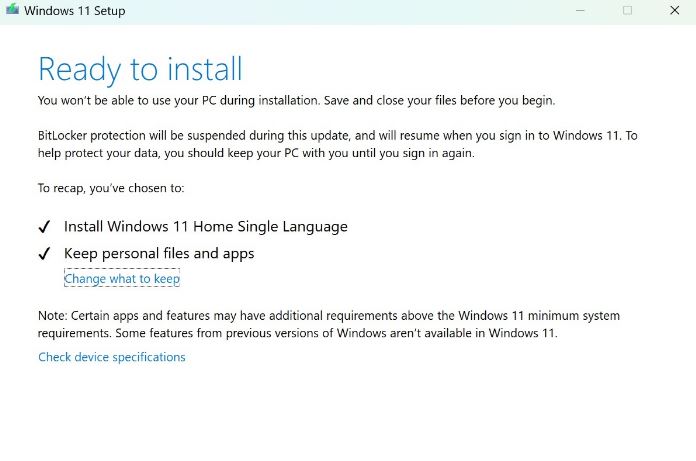The height and width of the screenshot is (461, 696).
Task: Click the checkmark beside Install Windows 11 Home
Action: 45,227
